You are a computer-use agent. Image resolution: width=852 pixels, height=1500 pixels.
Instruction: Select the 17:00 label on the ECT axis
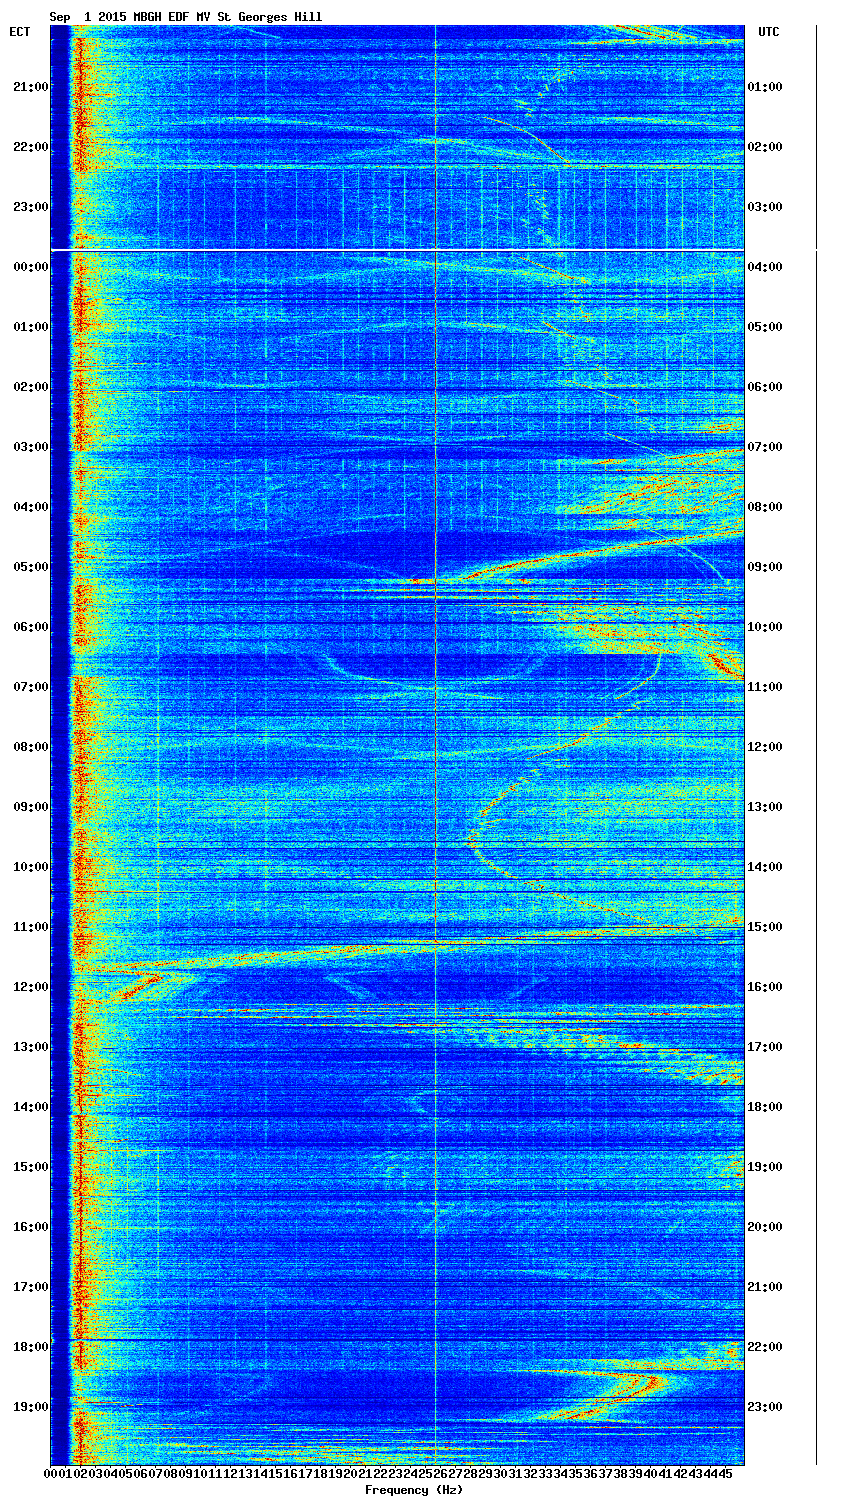click(29, 1287)
